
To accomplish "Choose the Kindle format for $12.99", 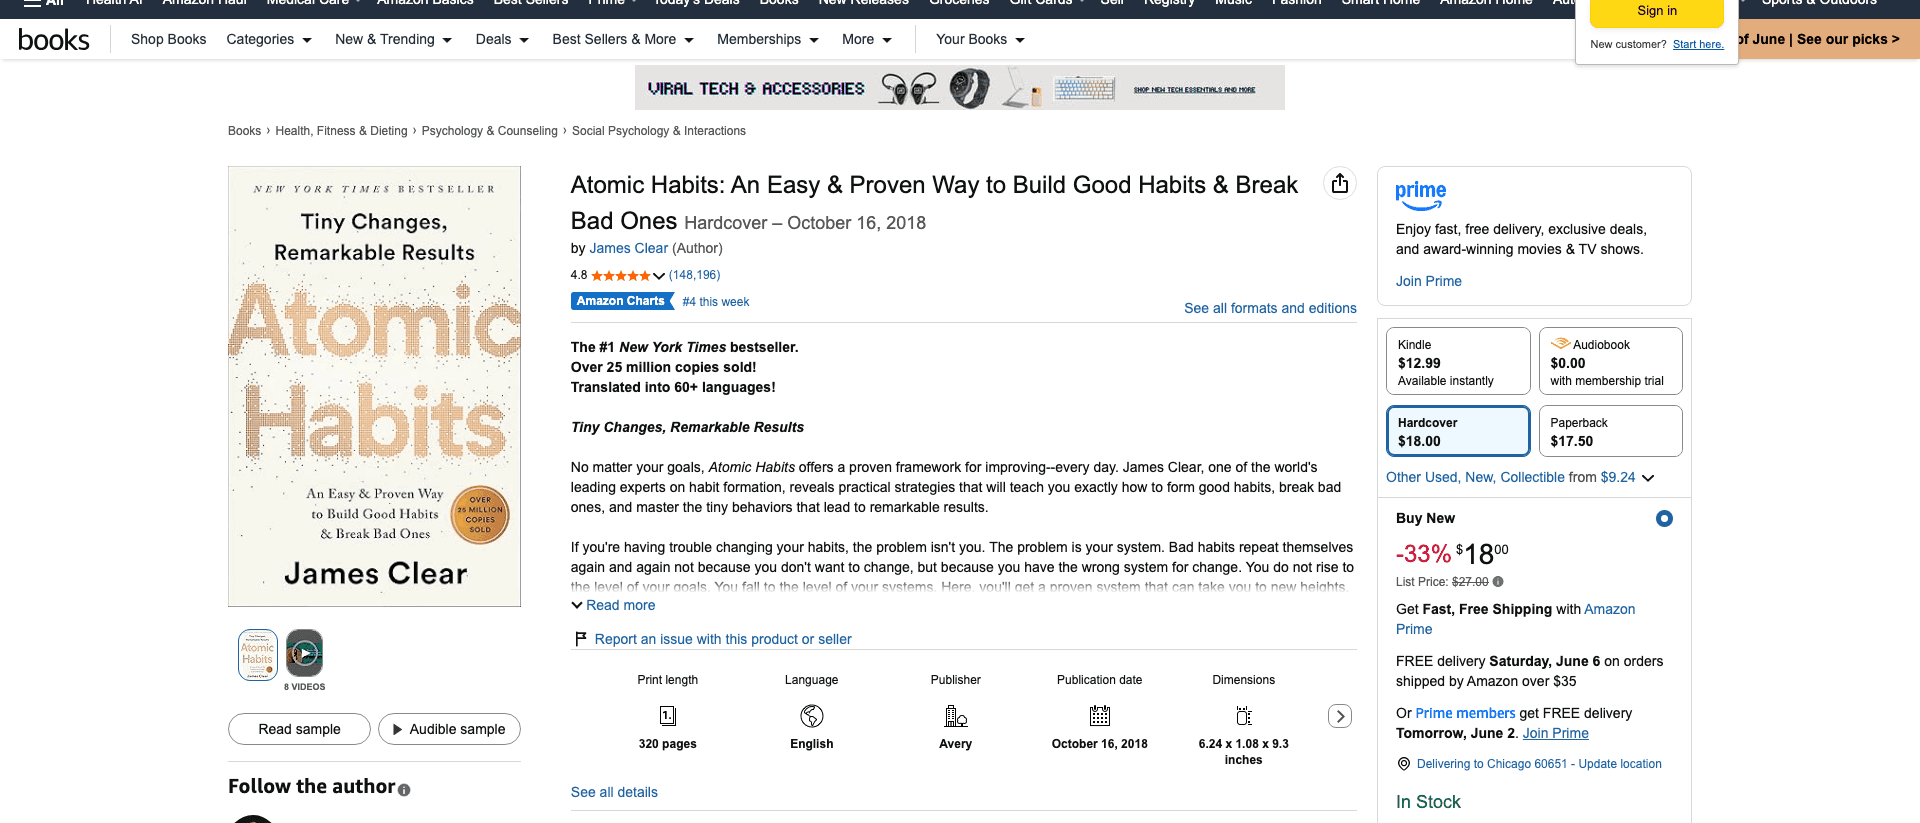I will pos(1458,361).
